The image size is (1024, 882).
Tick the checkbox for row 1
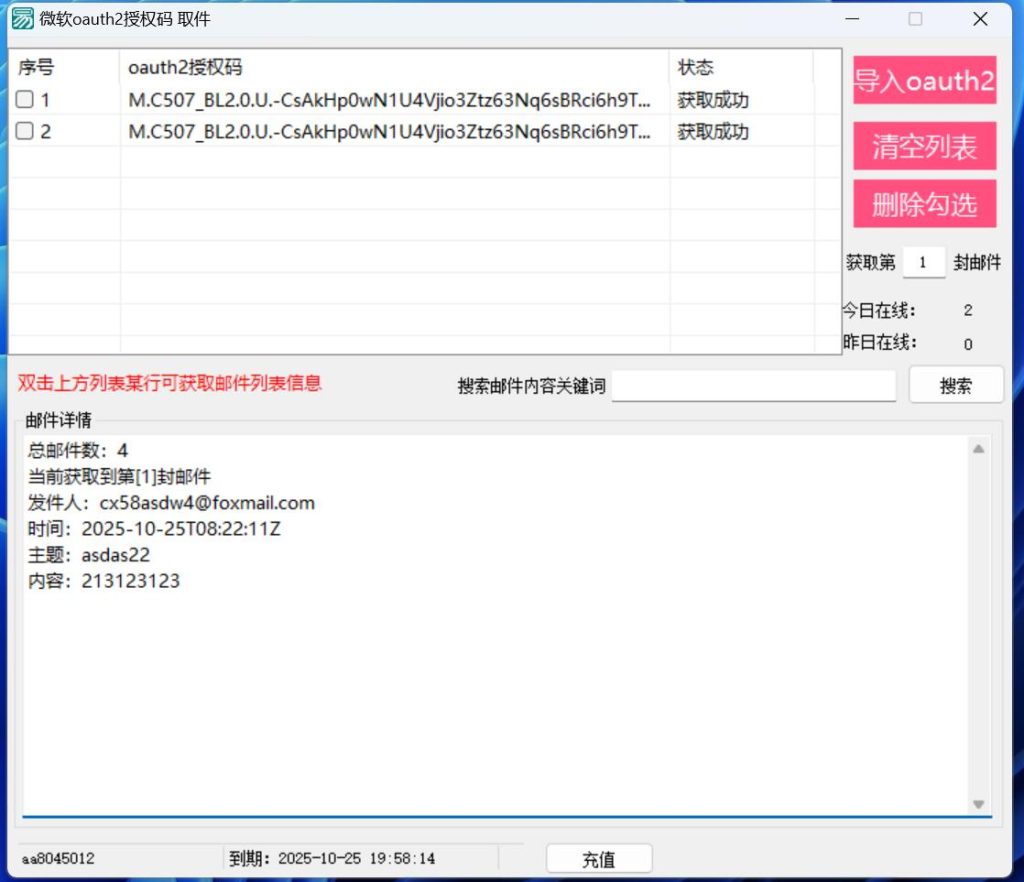click(x=25, y=100)
